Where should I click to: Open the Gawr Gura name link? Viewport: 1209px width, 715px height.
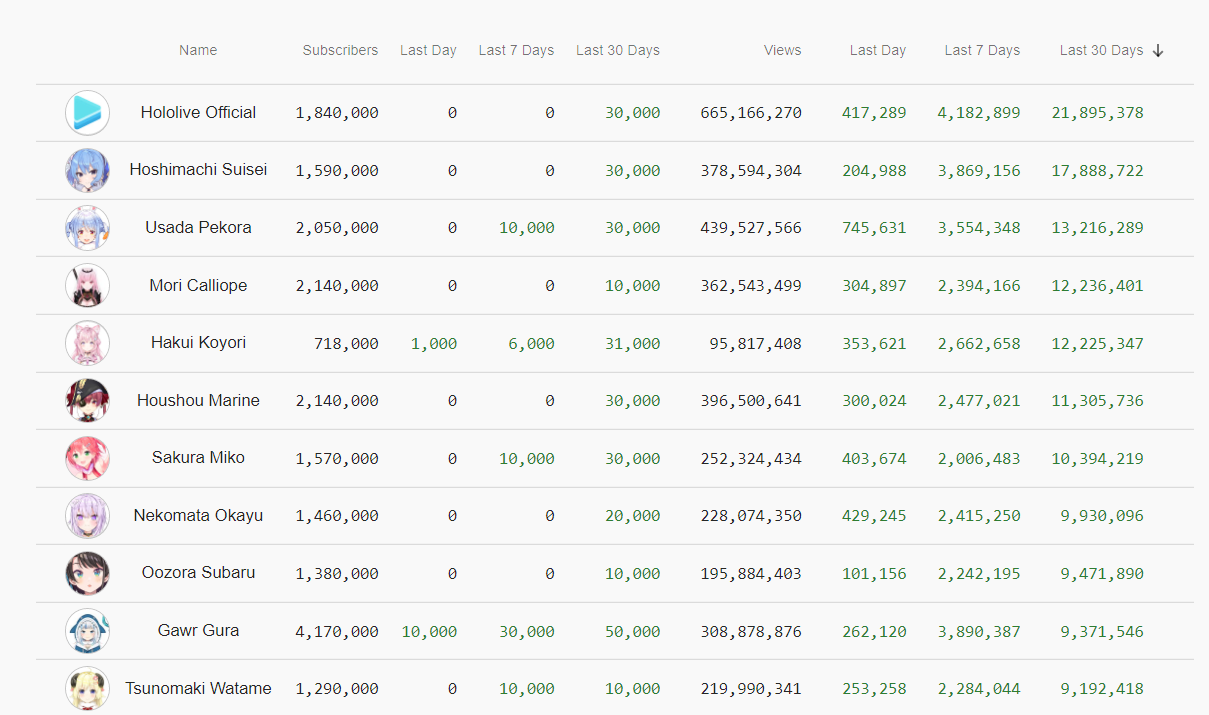click(198, 631)
